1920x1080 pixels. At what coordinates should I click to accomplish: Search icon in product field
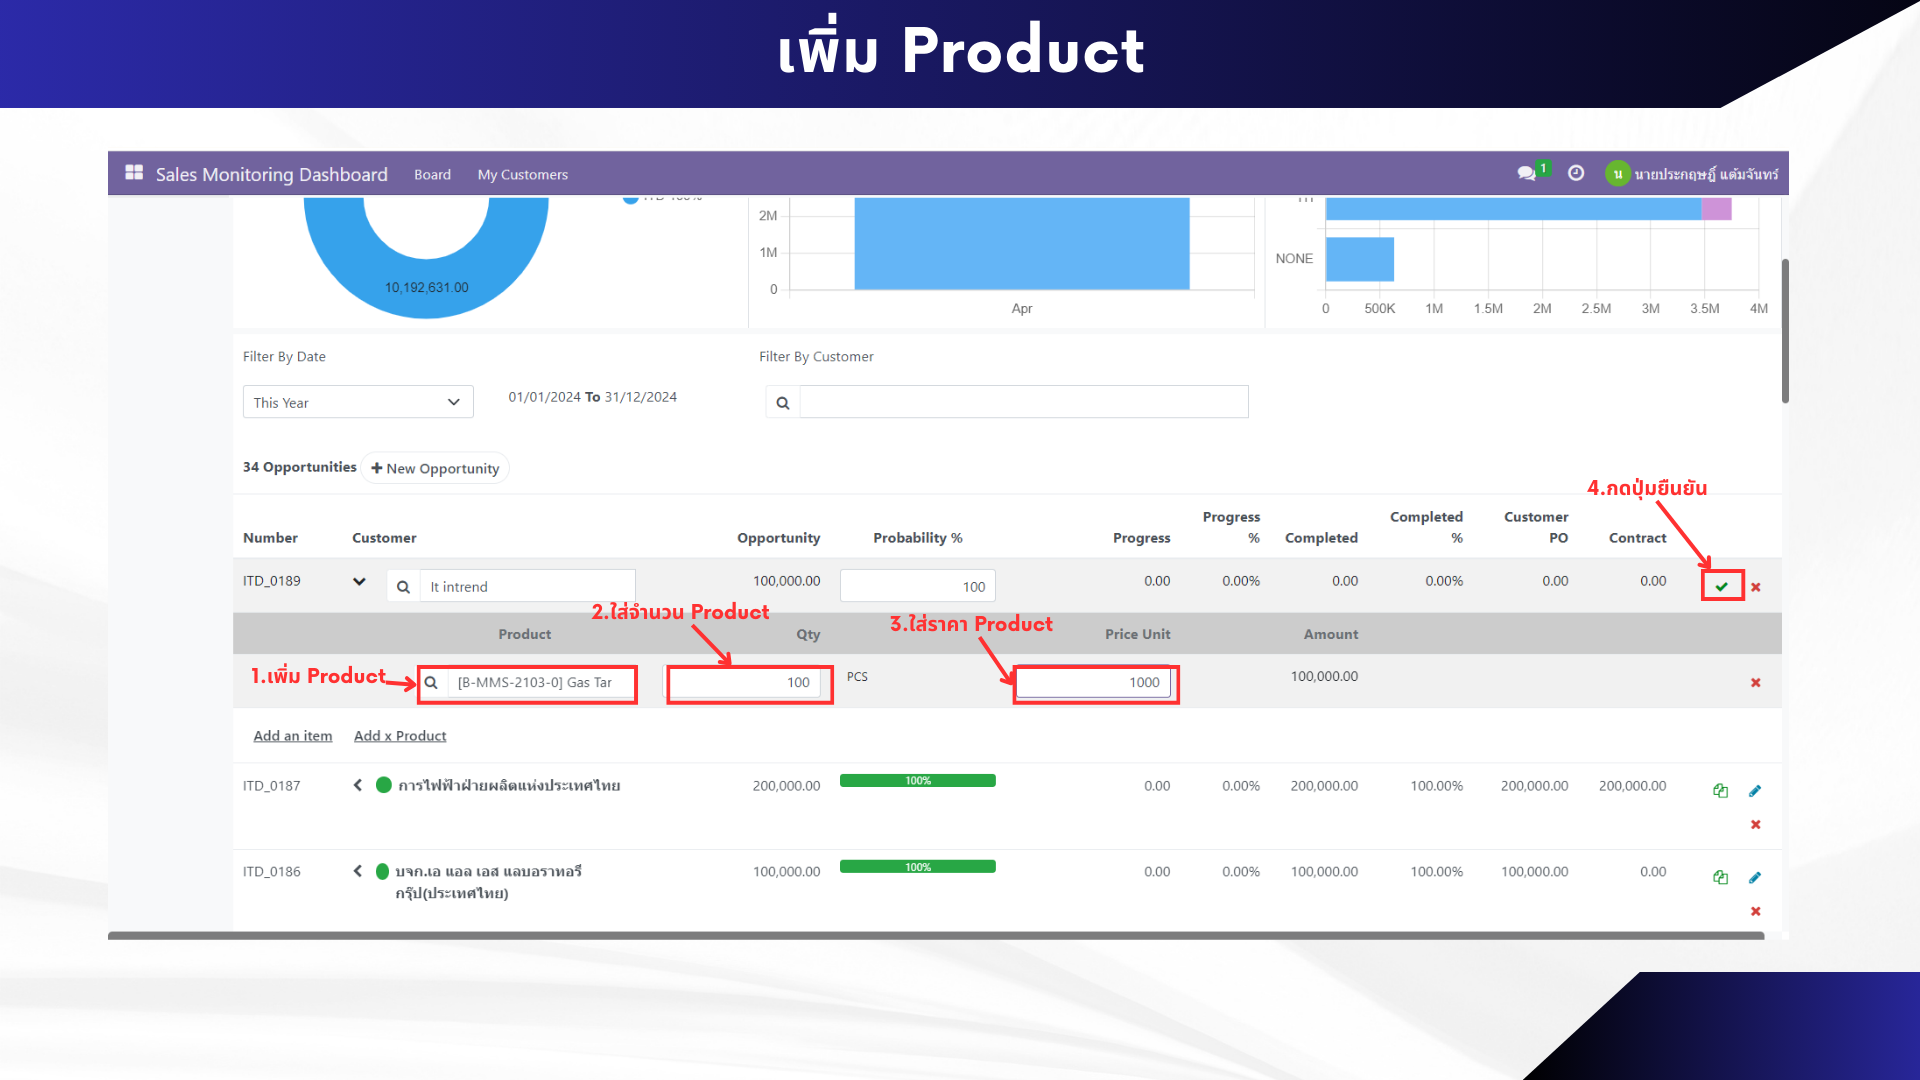(x=431, y=683)
